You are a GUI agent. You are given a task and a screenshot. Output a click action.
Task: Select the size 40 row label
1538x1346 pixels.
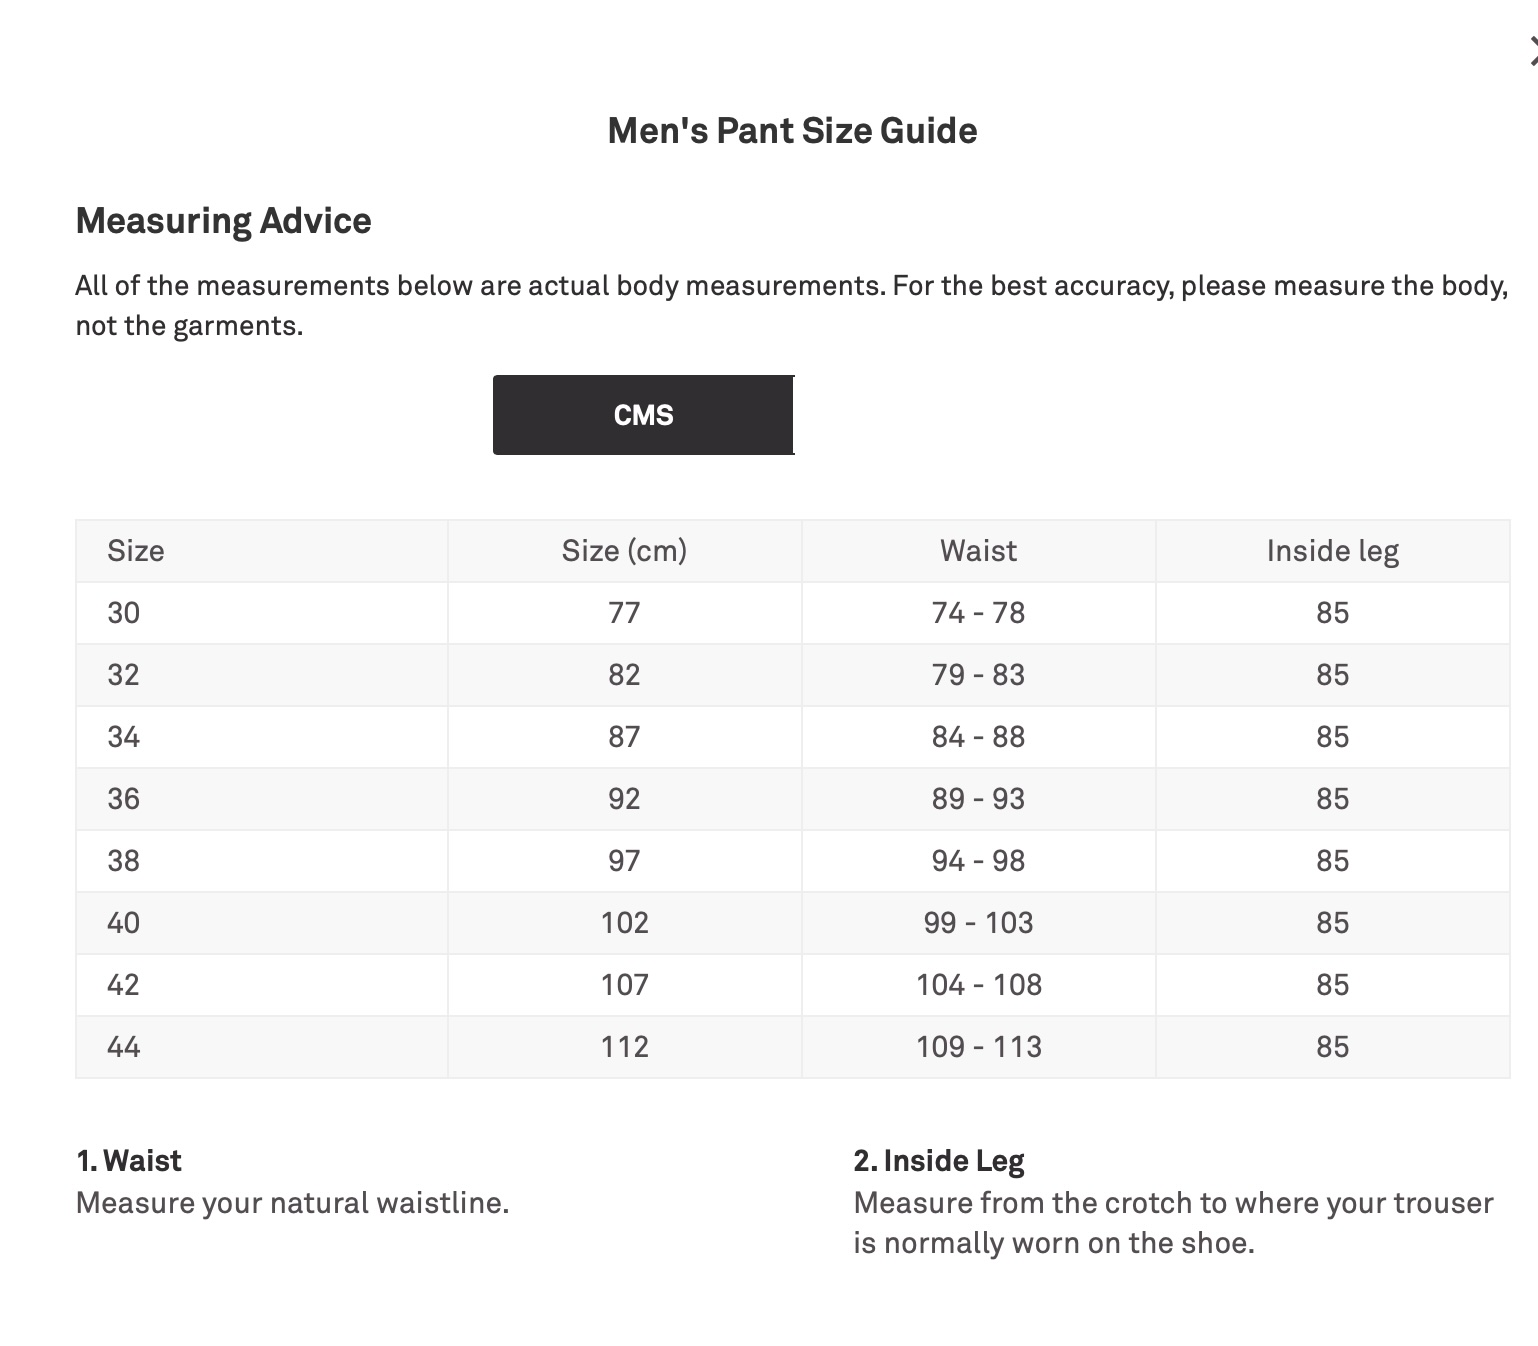[x=124, y=923]
